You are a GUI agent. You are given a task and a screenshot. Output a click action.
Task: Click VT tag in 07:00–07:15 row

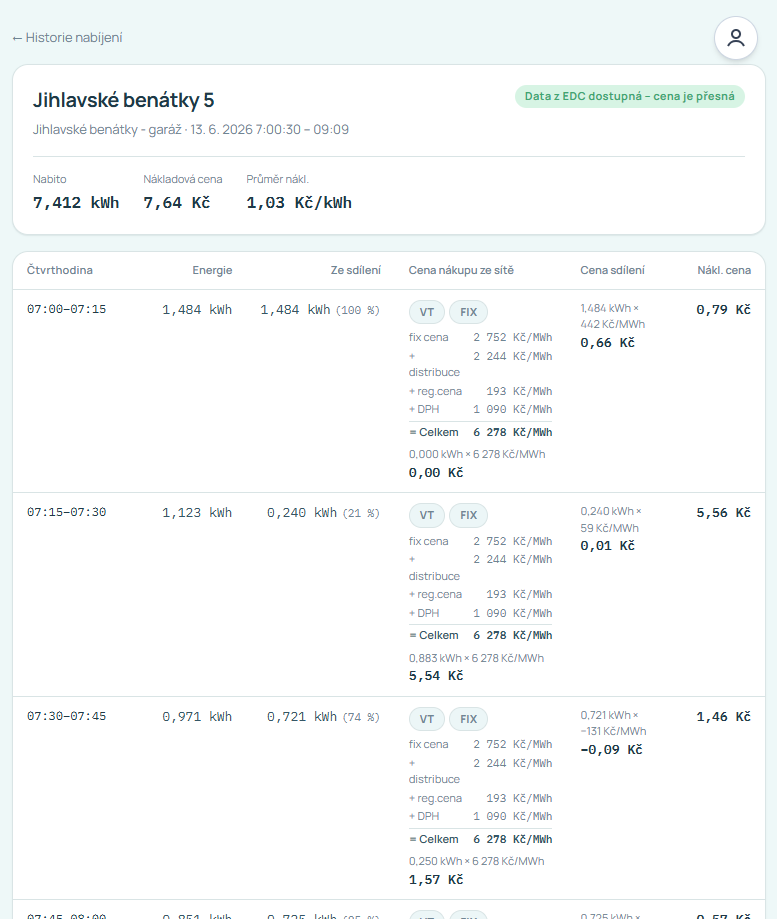coord(427,312)
